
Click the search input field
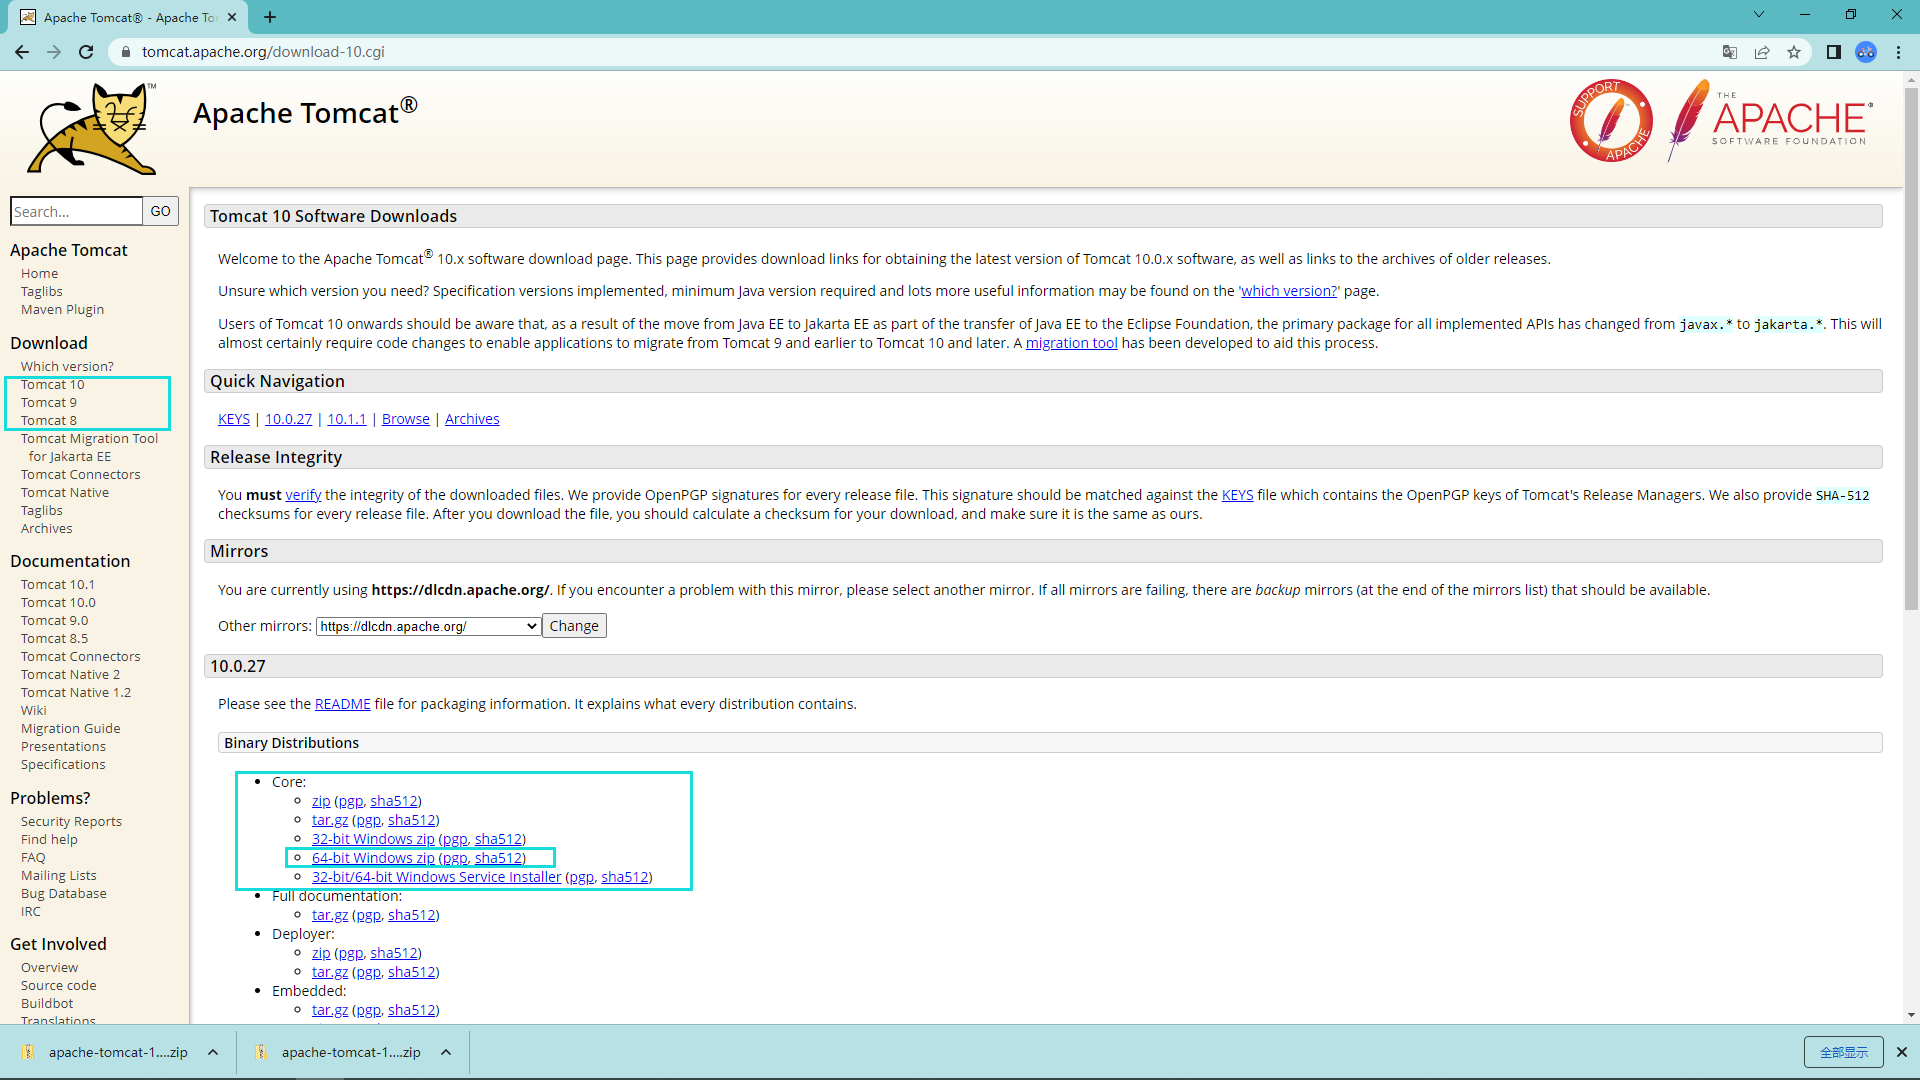click(75, 211)
